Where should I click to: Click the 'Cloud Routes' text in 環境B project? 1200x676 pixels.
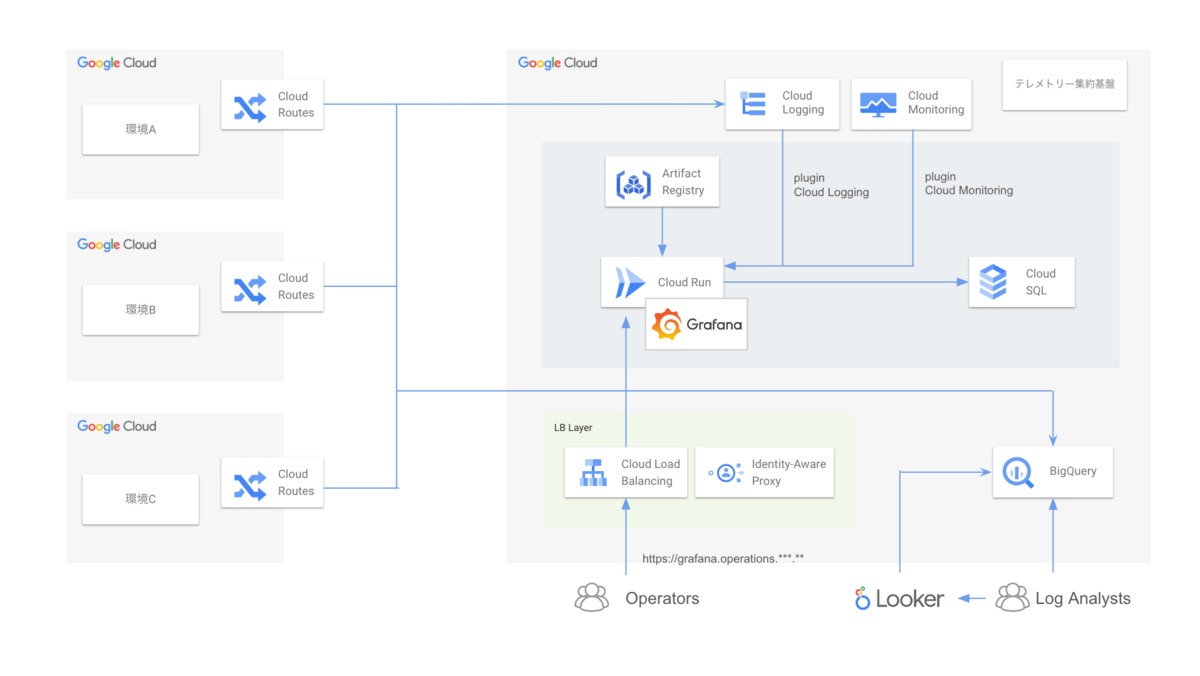click(x=296, y=287)
